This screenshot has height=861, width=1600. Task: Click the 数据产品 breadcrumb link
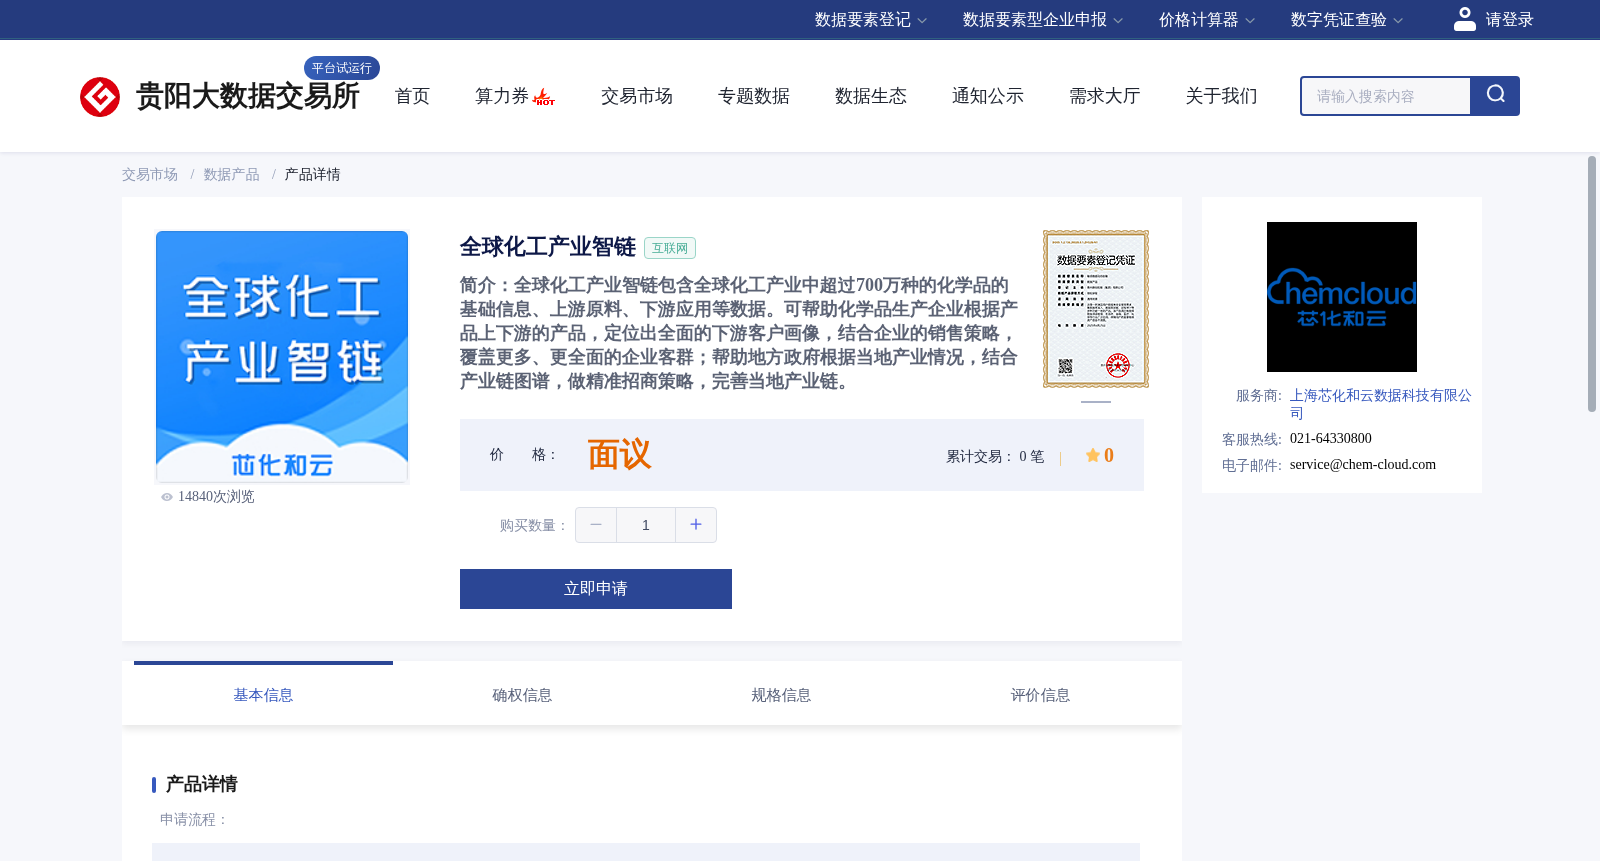point(232,175)
